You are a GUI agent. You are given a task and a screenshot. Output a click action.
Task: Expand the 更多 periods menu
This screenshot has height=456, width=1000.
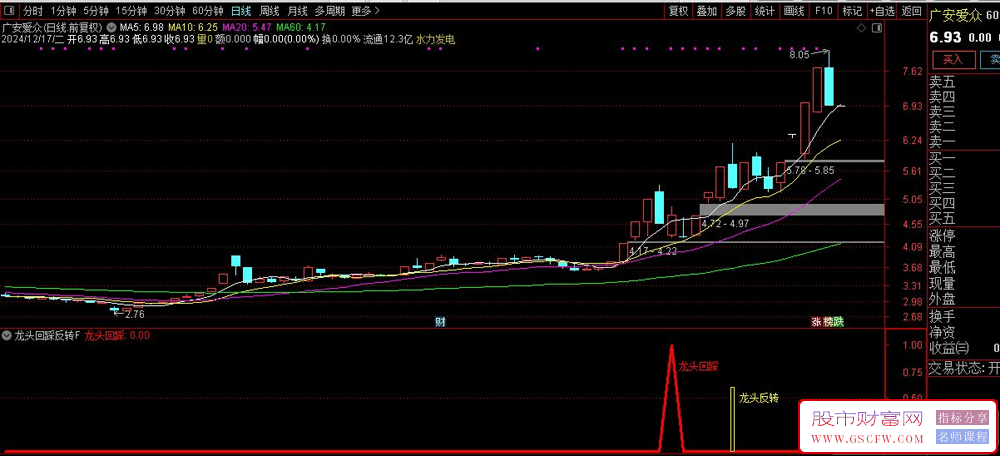click(x=365, y=11)
